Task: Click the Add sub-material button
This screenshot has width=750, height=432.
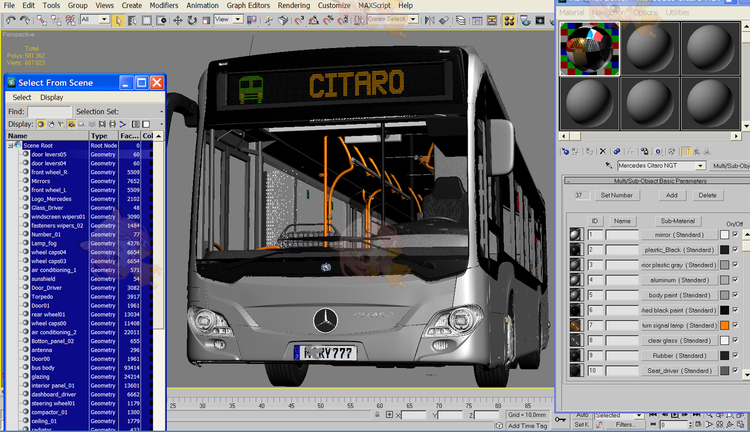Action: tap(672, 195)
